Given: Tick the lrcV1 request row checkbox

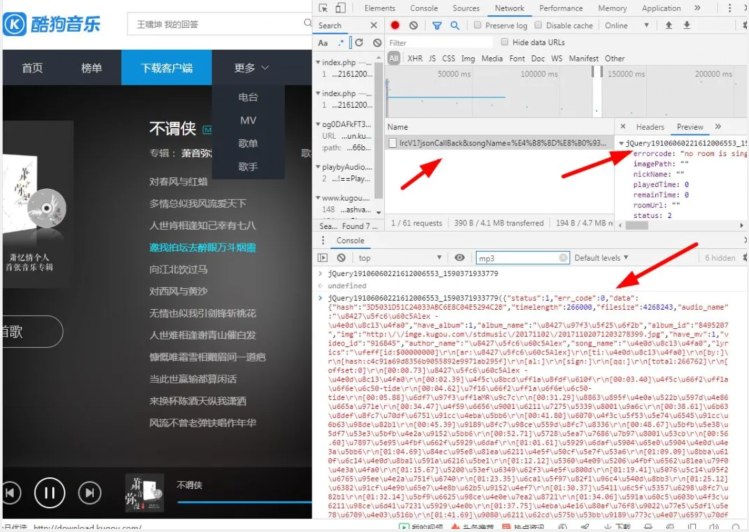Looking at the screenshot, I should [x=393, y=143].
